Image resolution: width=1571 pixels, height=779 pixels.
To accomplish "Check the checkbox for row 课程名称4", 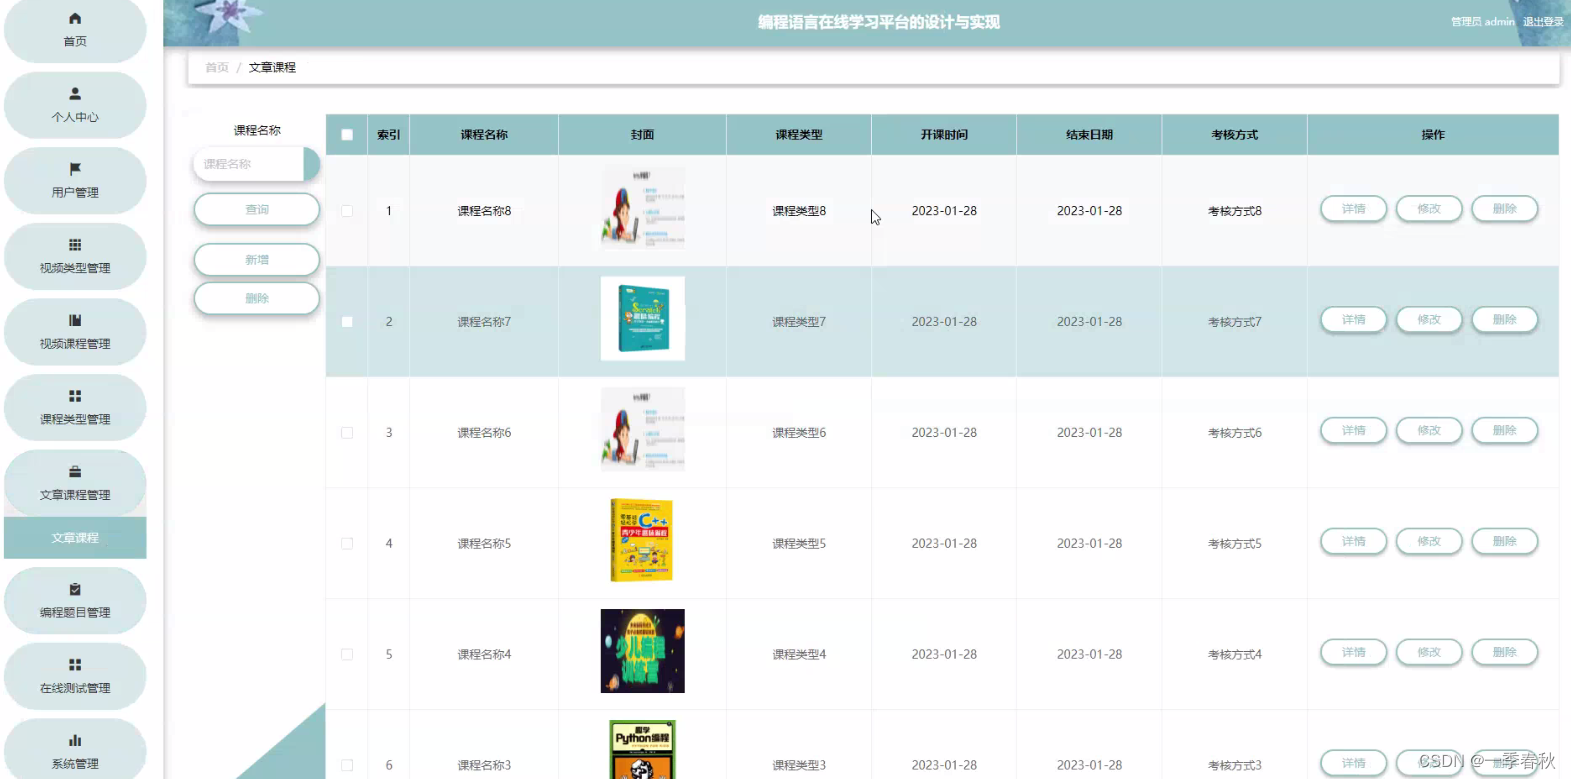I will click(x=347, y=655).
